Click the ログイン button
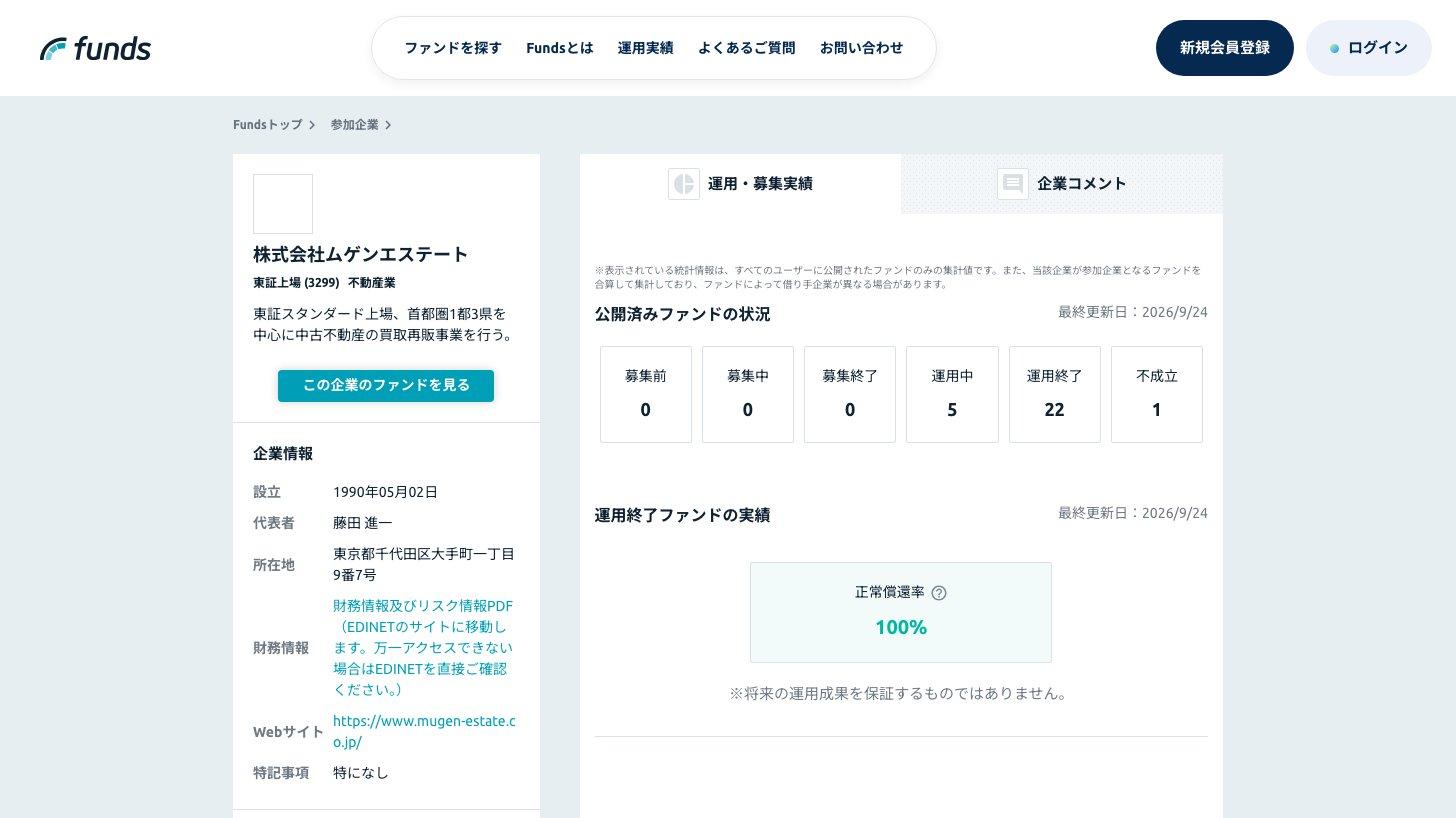This screenshot has width=1456, height=818. (x=1369, y=48)
